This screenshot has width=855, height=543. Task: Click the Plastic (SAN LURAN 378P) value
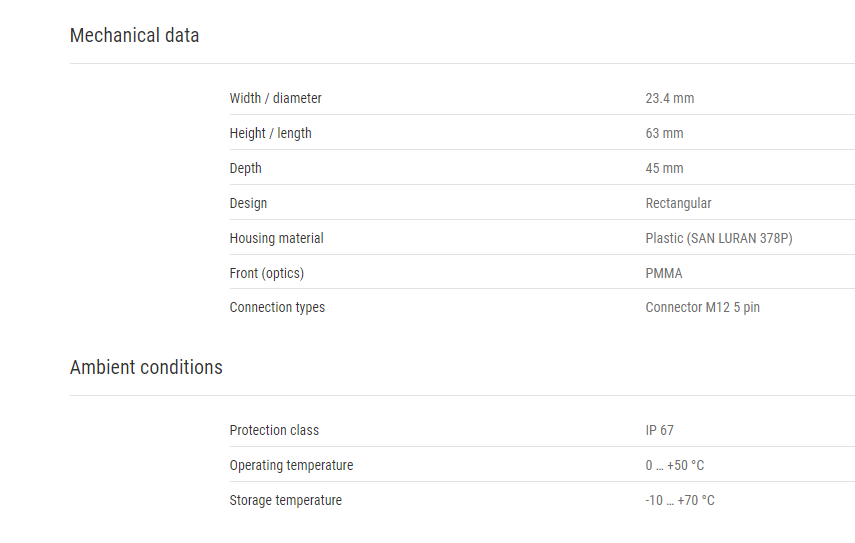point(719,238)
